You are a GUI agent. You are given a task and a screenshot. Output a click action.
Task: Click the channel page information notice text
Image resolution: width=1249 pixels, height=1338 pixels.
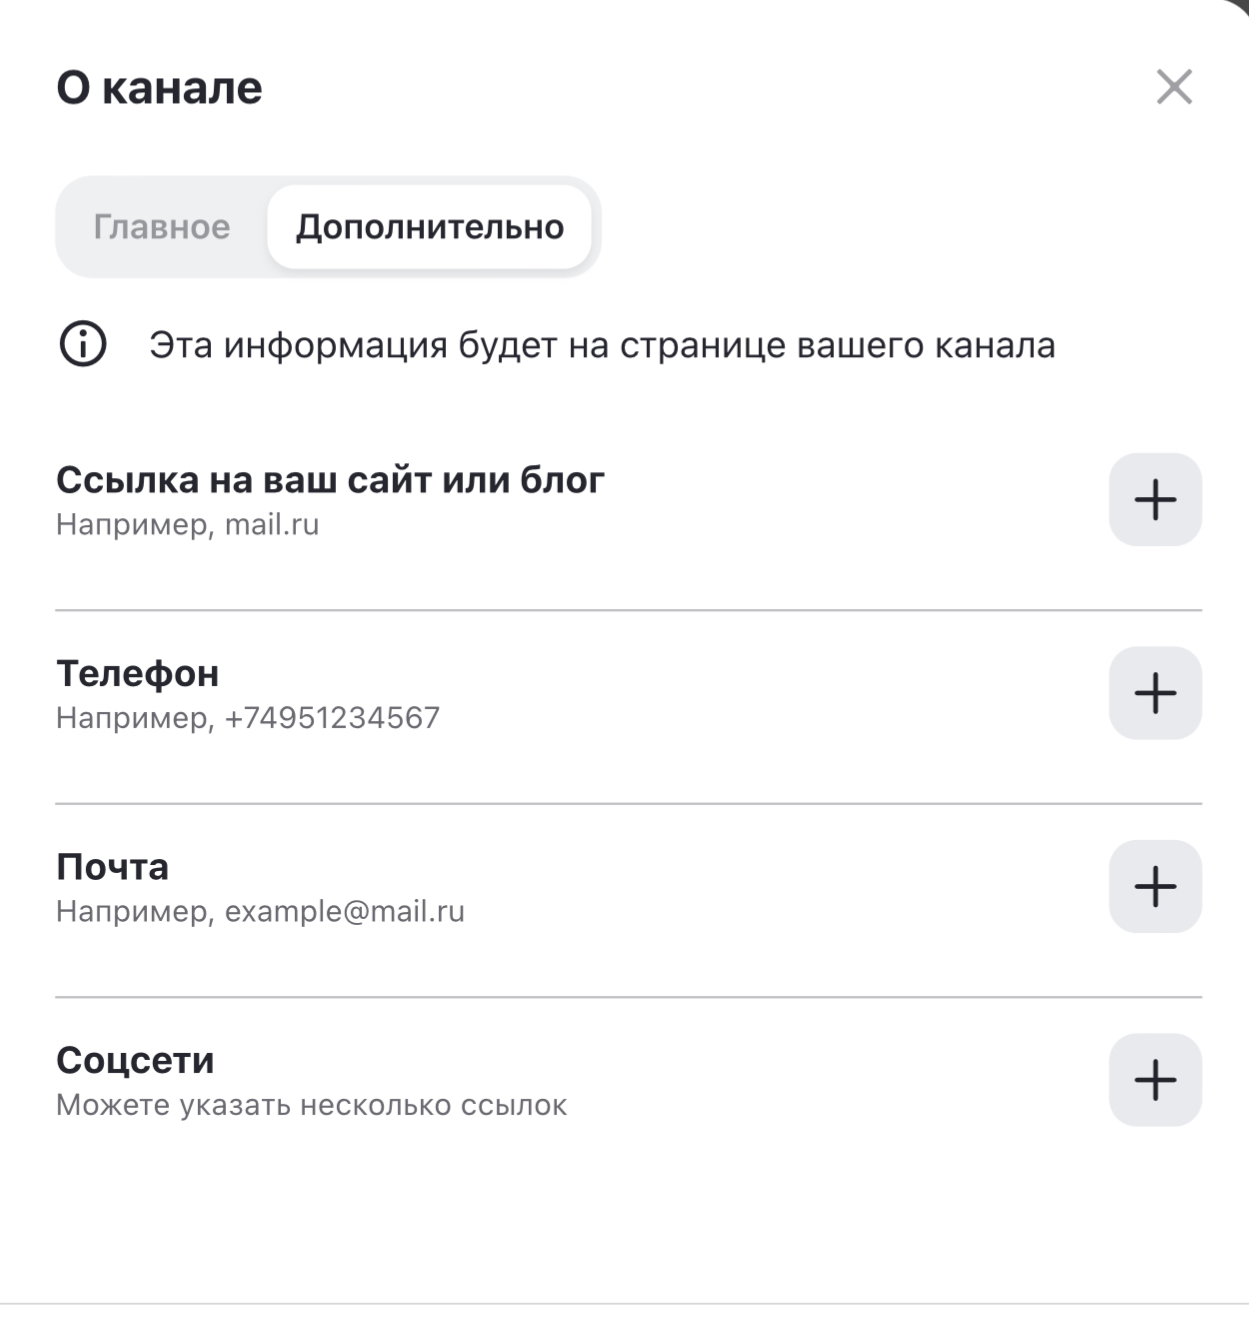click(x=602, y=345)
